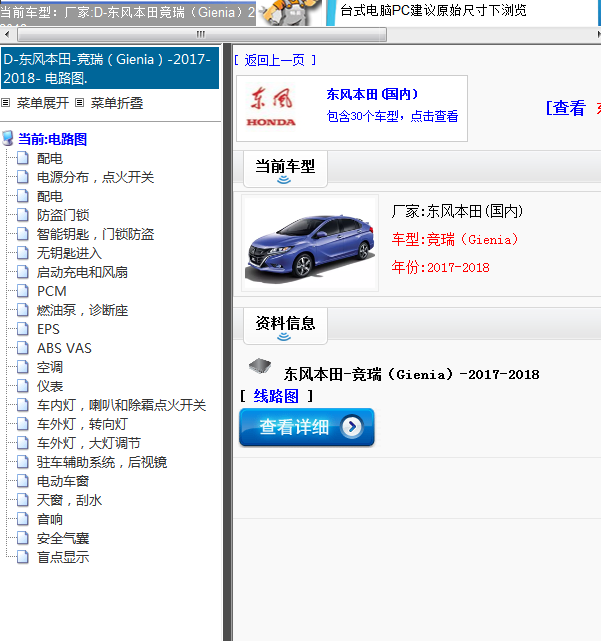Click the 年份:2017-2018 text

440,267
